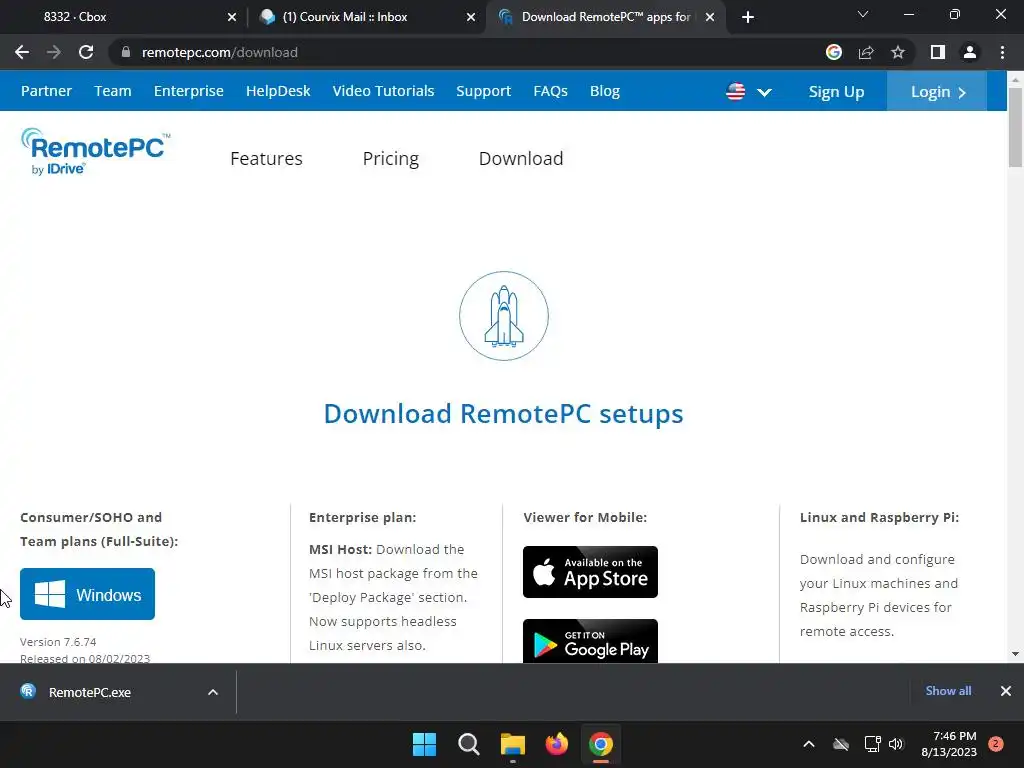1024x768 pixels.
Task: Click the US flag language icon
Action: pos(735,91)
